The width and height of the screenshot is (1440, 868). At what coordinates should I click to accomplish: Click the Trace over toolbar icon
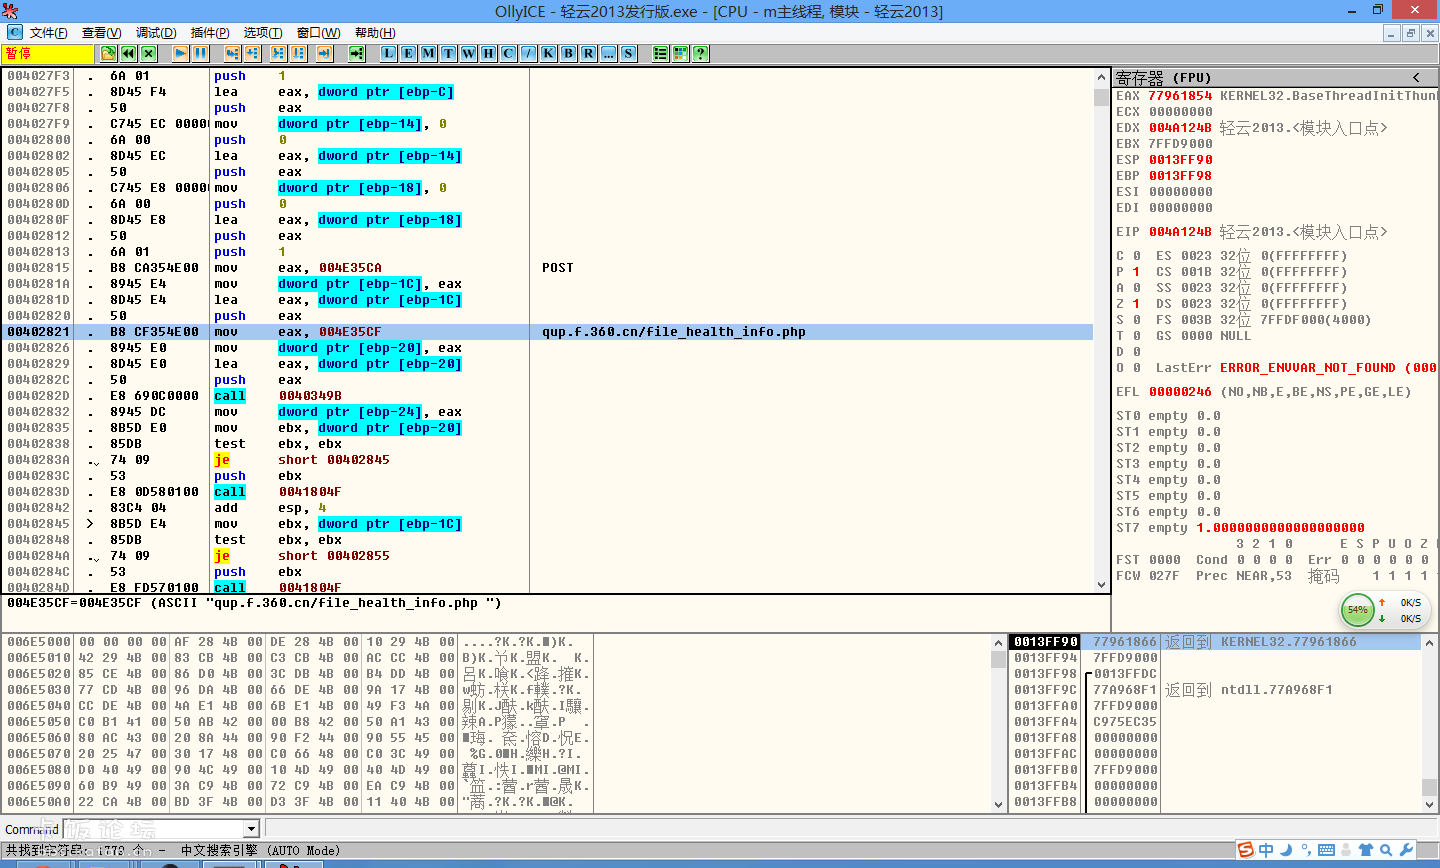pyautogui.click(x=298, y=53)
